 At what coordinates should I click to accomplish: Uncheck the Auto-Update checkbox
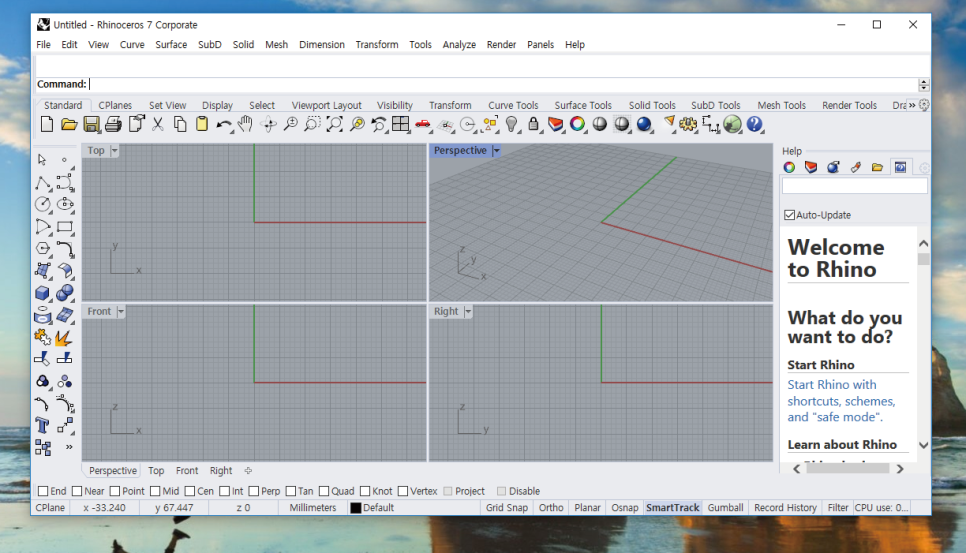[x=789, y=215]
